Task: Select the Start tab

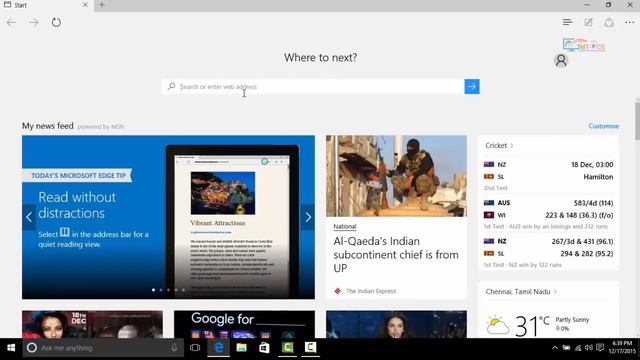Action: (x=46, y=5)
